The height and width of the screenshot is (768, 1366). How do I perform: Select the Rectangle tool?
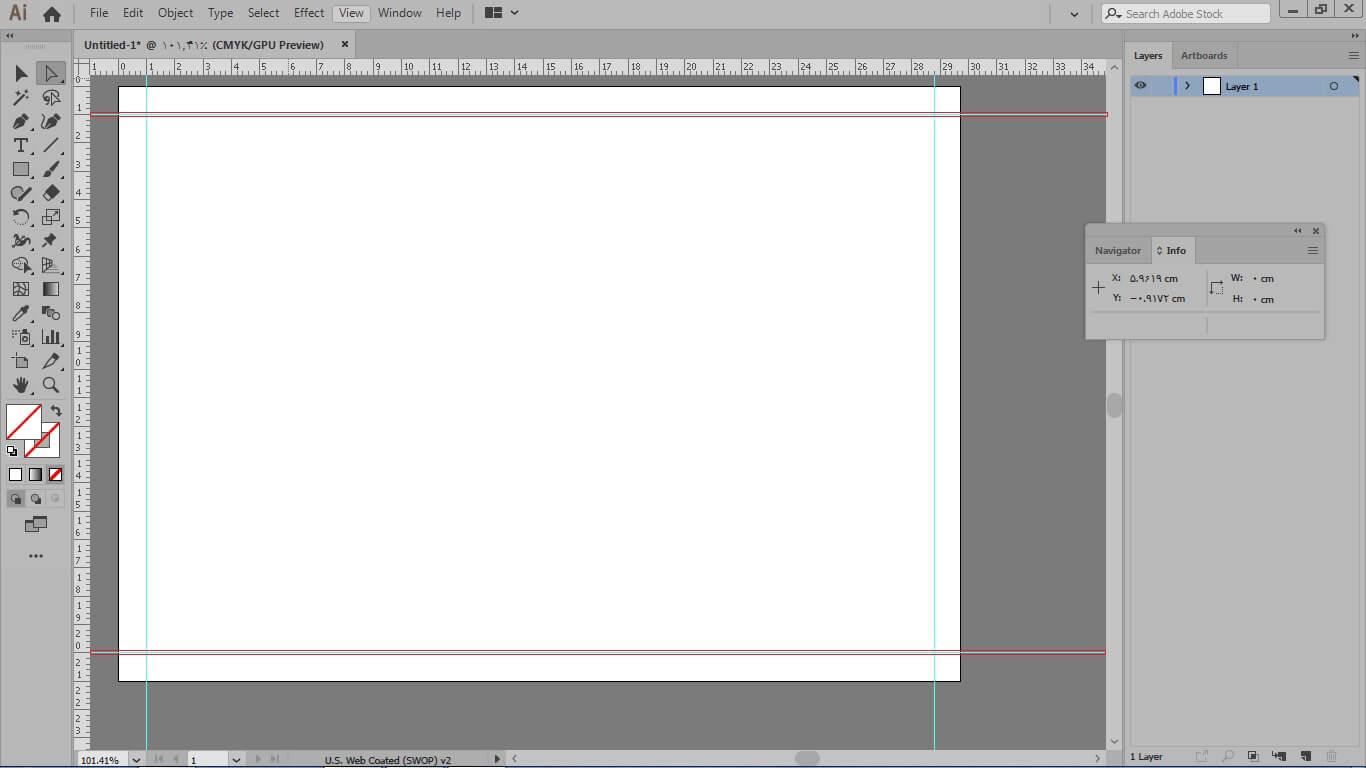click(20, 169)
